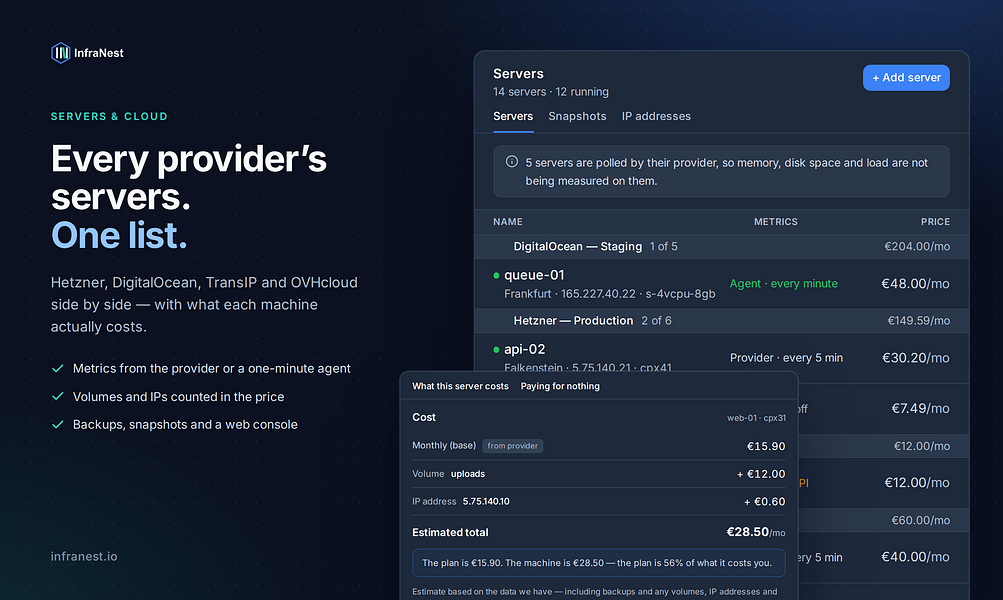Viewport: 1003px width, 600px height.
Task: Click the €28.50/mo estimated total
Action: click(x=755, y=532)
